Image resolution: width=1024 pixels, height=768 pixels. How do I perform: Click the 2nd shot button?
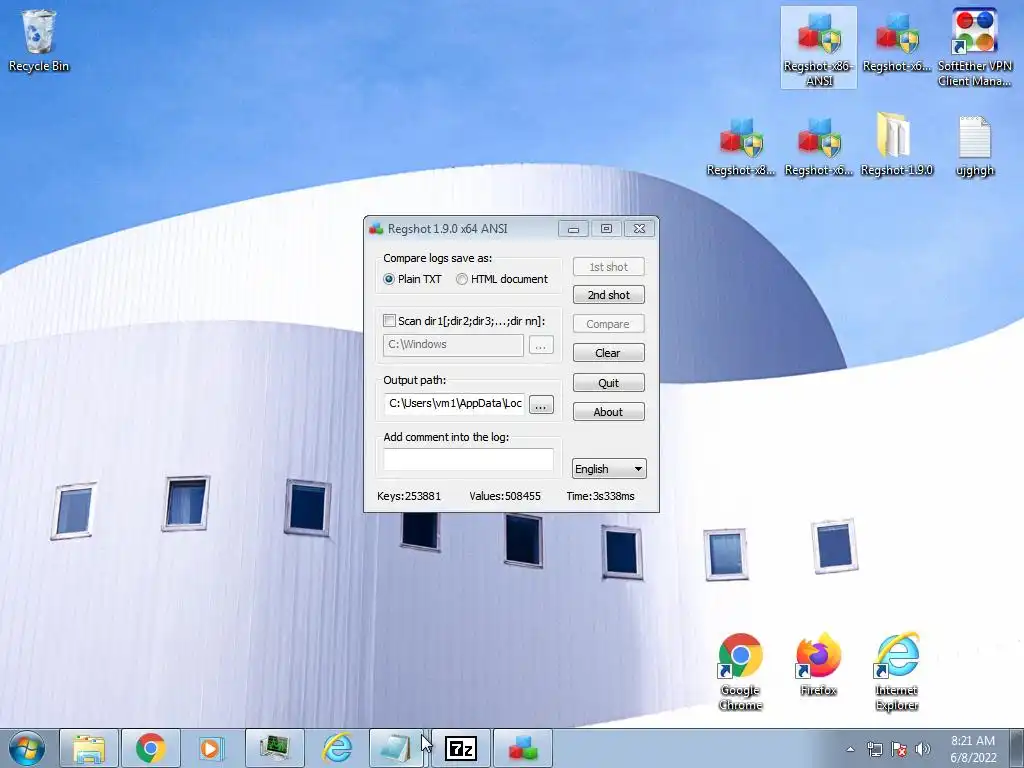pos(609,295)
